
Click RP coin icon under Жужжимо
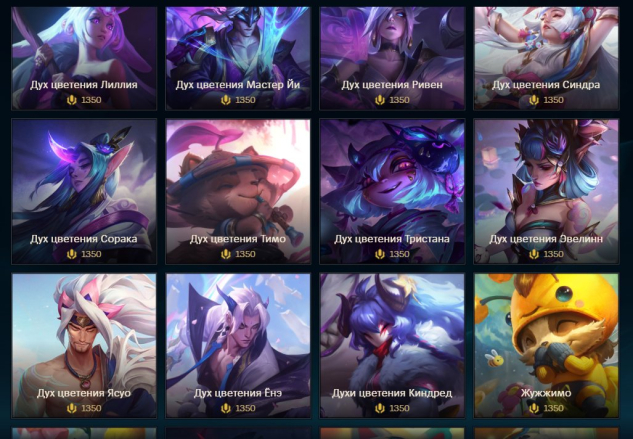[534, 408]
